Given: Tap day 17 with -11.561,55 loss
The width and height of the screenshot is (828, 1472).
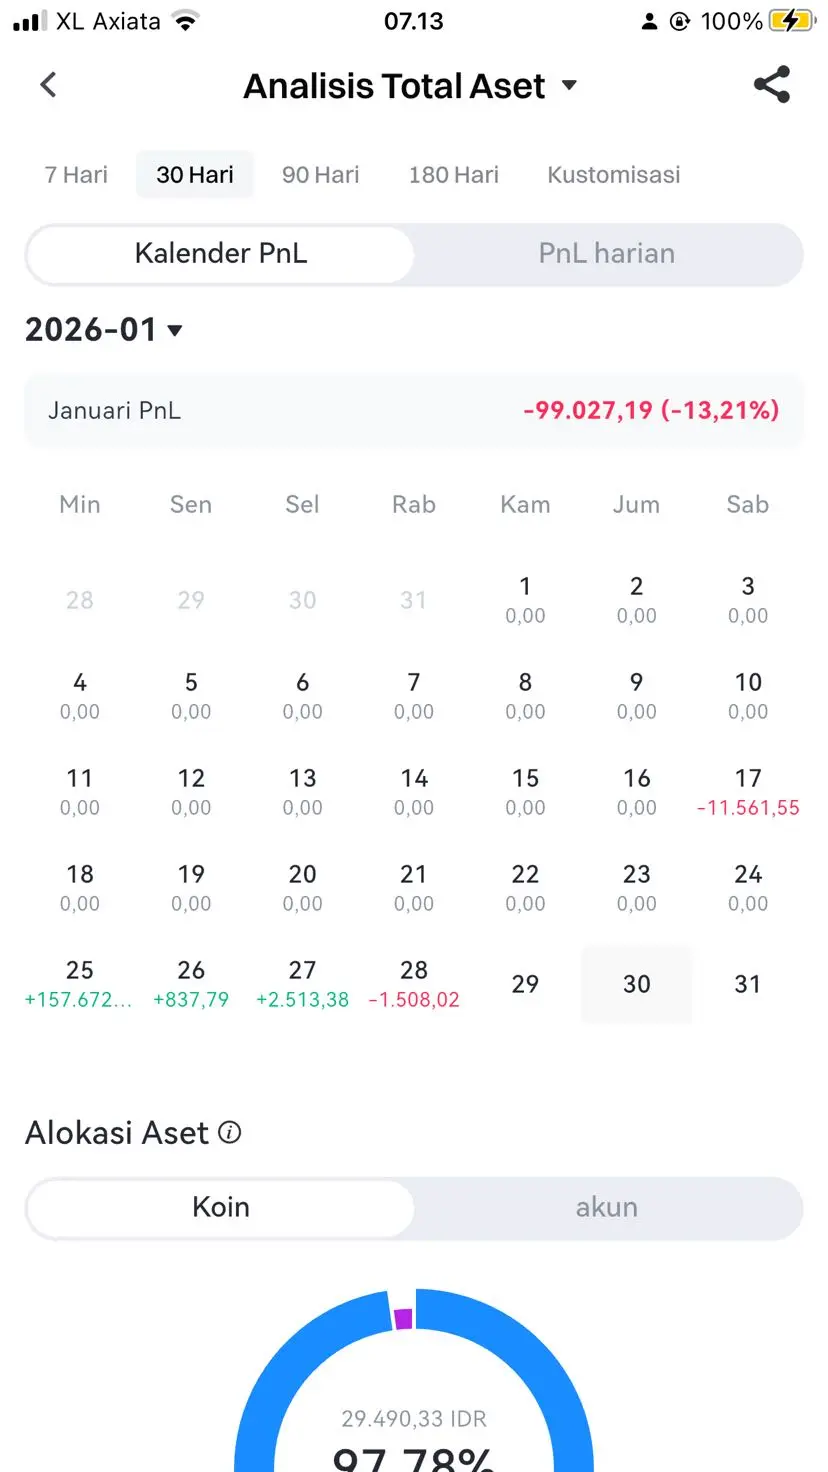Looking at the screenshot, I should point(748,791).
